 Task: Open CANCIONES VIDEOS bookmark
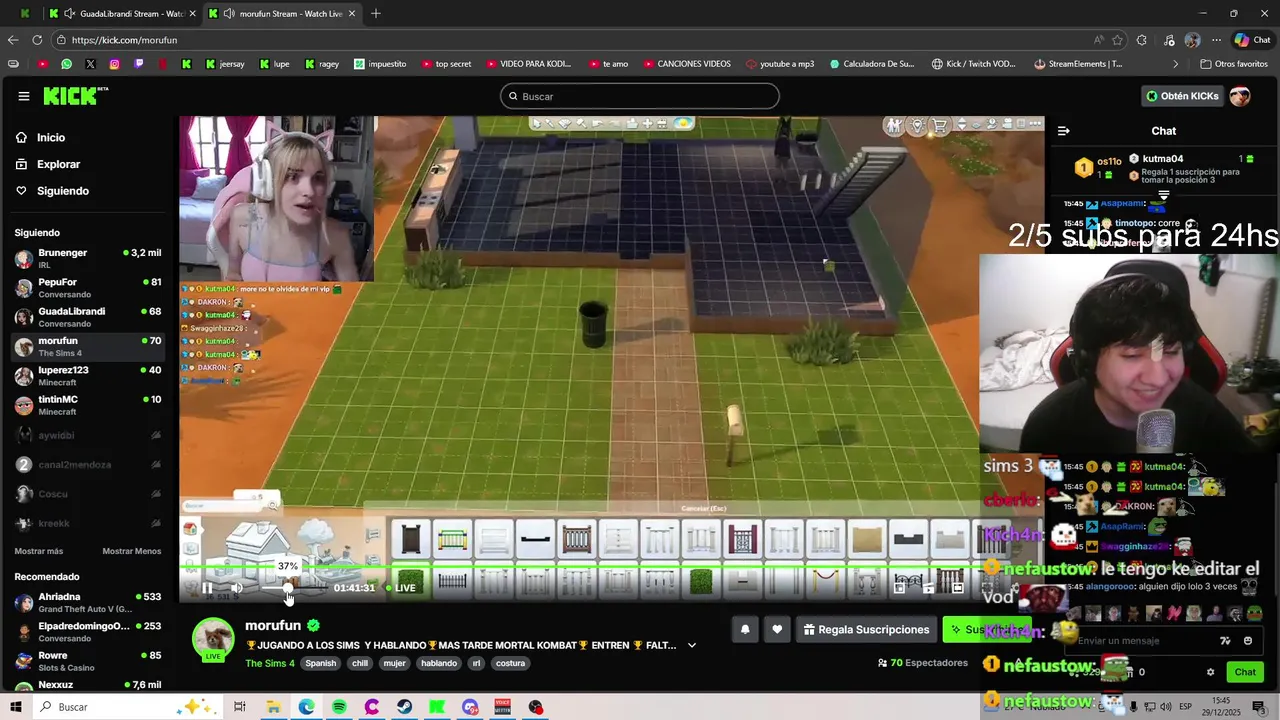tap(686, 64)
